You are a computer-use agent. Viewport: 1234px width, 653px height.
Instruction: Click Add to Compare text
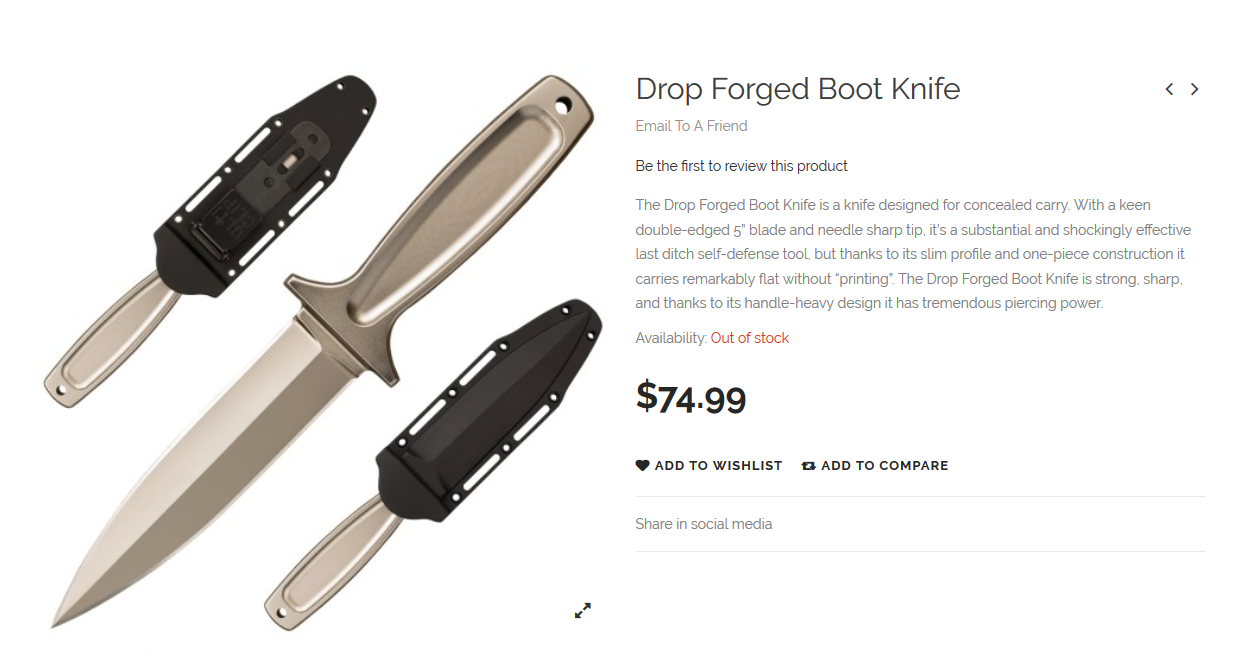(x=884, y=465)
